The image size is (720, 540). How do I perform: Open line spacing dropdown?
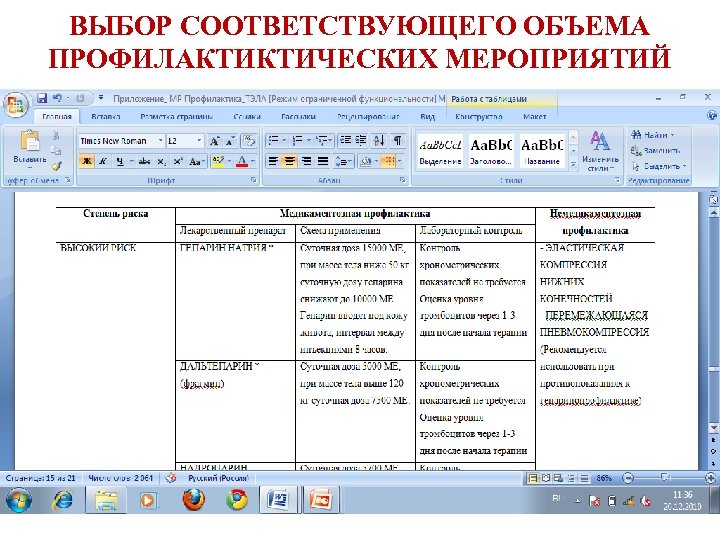coord(343,161)
